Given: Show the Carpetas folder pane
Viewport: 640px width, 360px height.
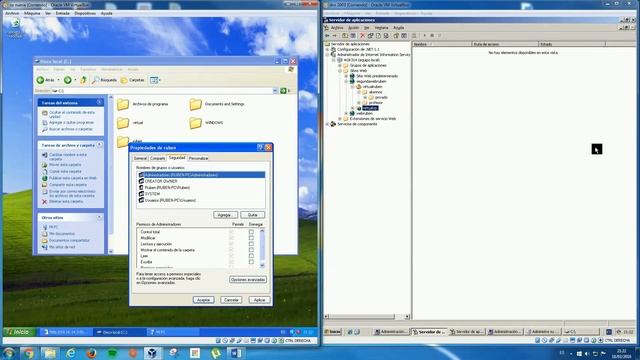Looking at the screenshot, I should tap(133, 80).
